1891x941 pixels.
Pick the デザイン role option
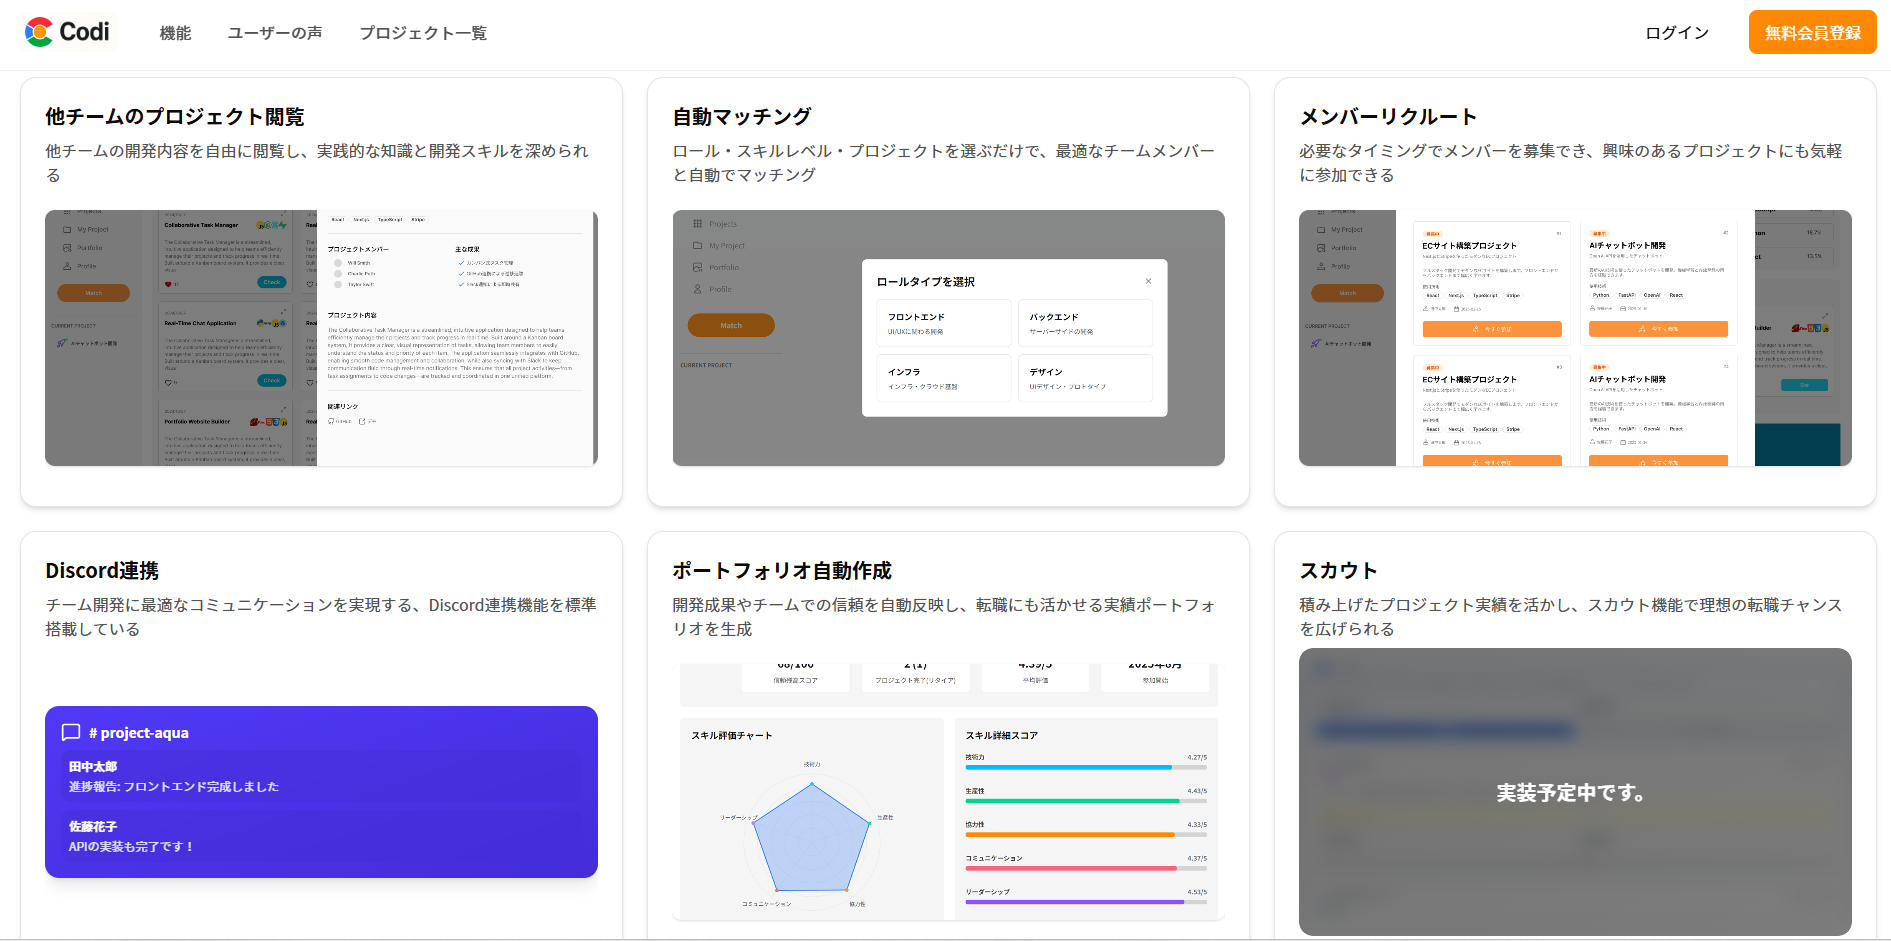(x=1085, y=378)
